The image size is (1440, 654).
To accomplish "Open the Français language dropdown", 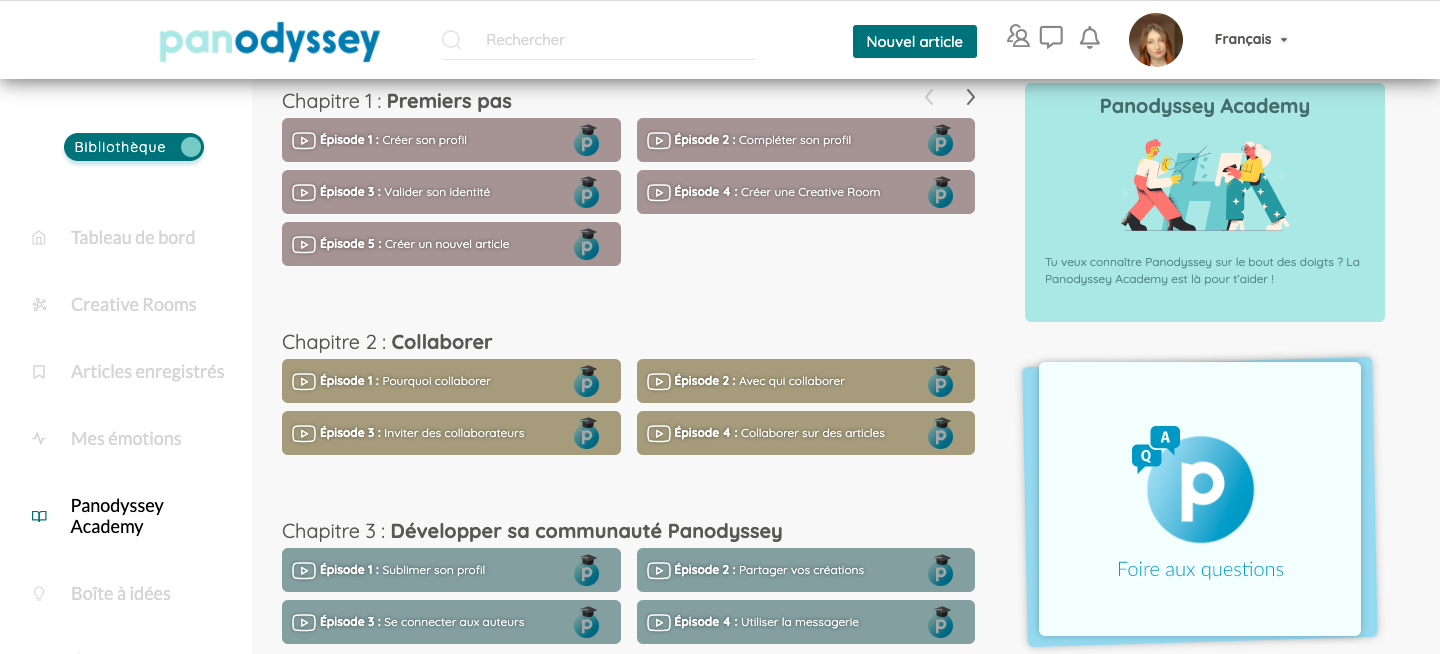I will point(1251,40).
